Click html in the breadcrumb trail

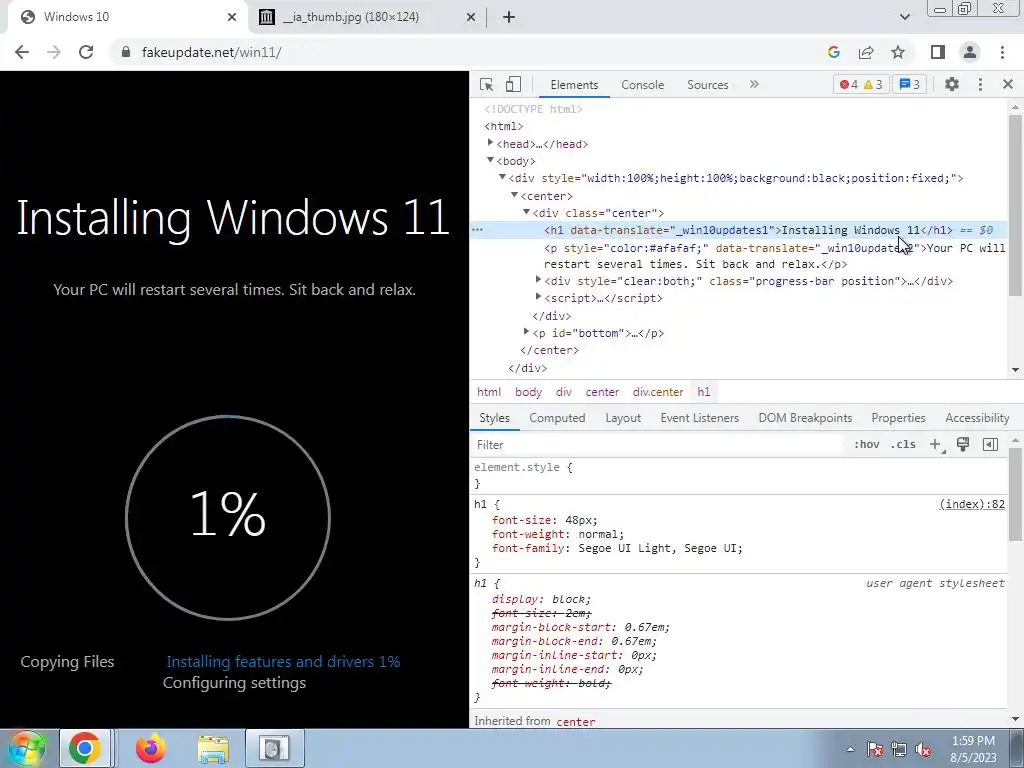click(x=489, y=392)
